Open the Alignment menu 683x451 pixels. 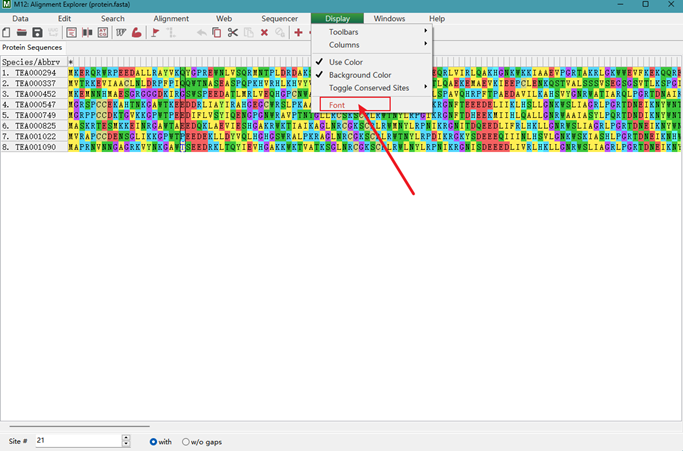(x=171, y=19)
